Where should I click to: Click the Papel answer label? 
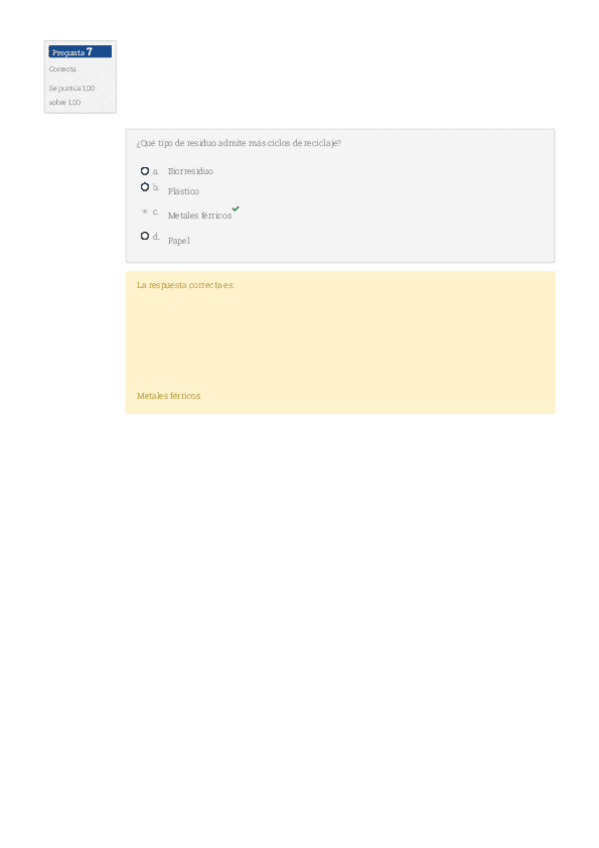point(178,241)
